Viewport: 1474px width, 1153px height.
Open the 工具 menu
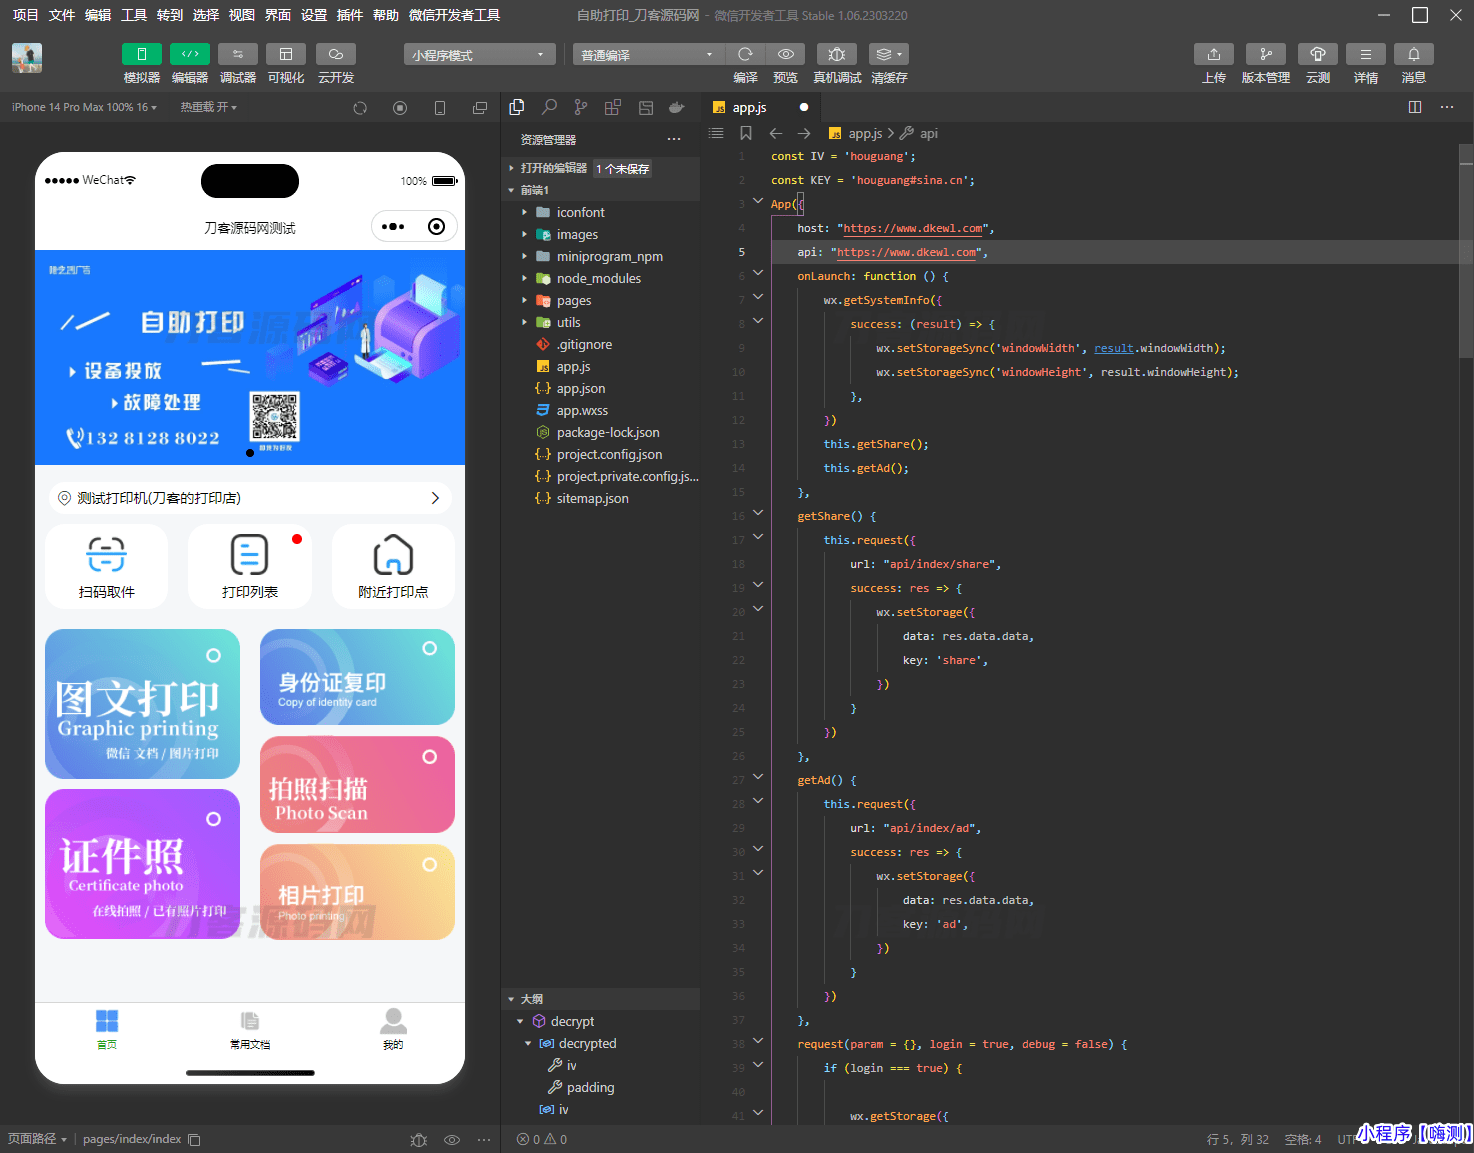pos(134,15)
